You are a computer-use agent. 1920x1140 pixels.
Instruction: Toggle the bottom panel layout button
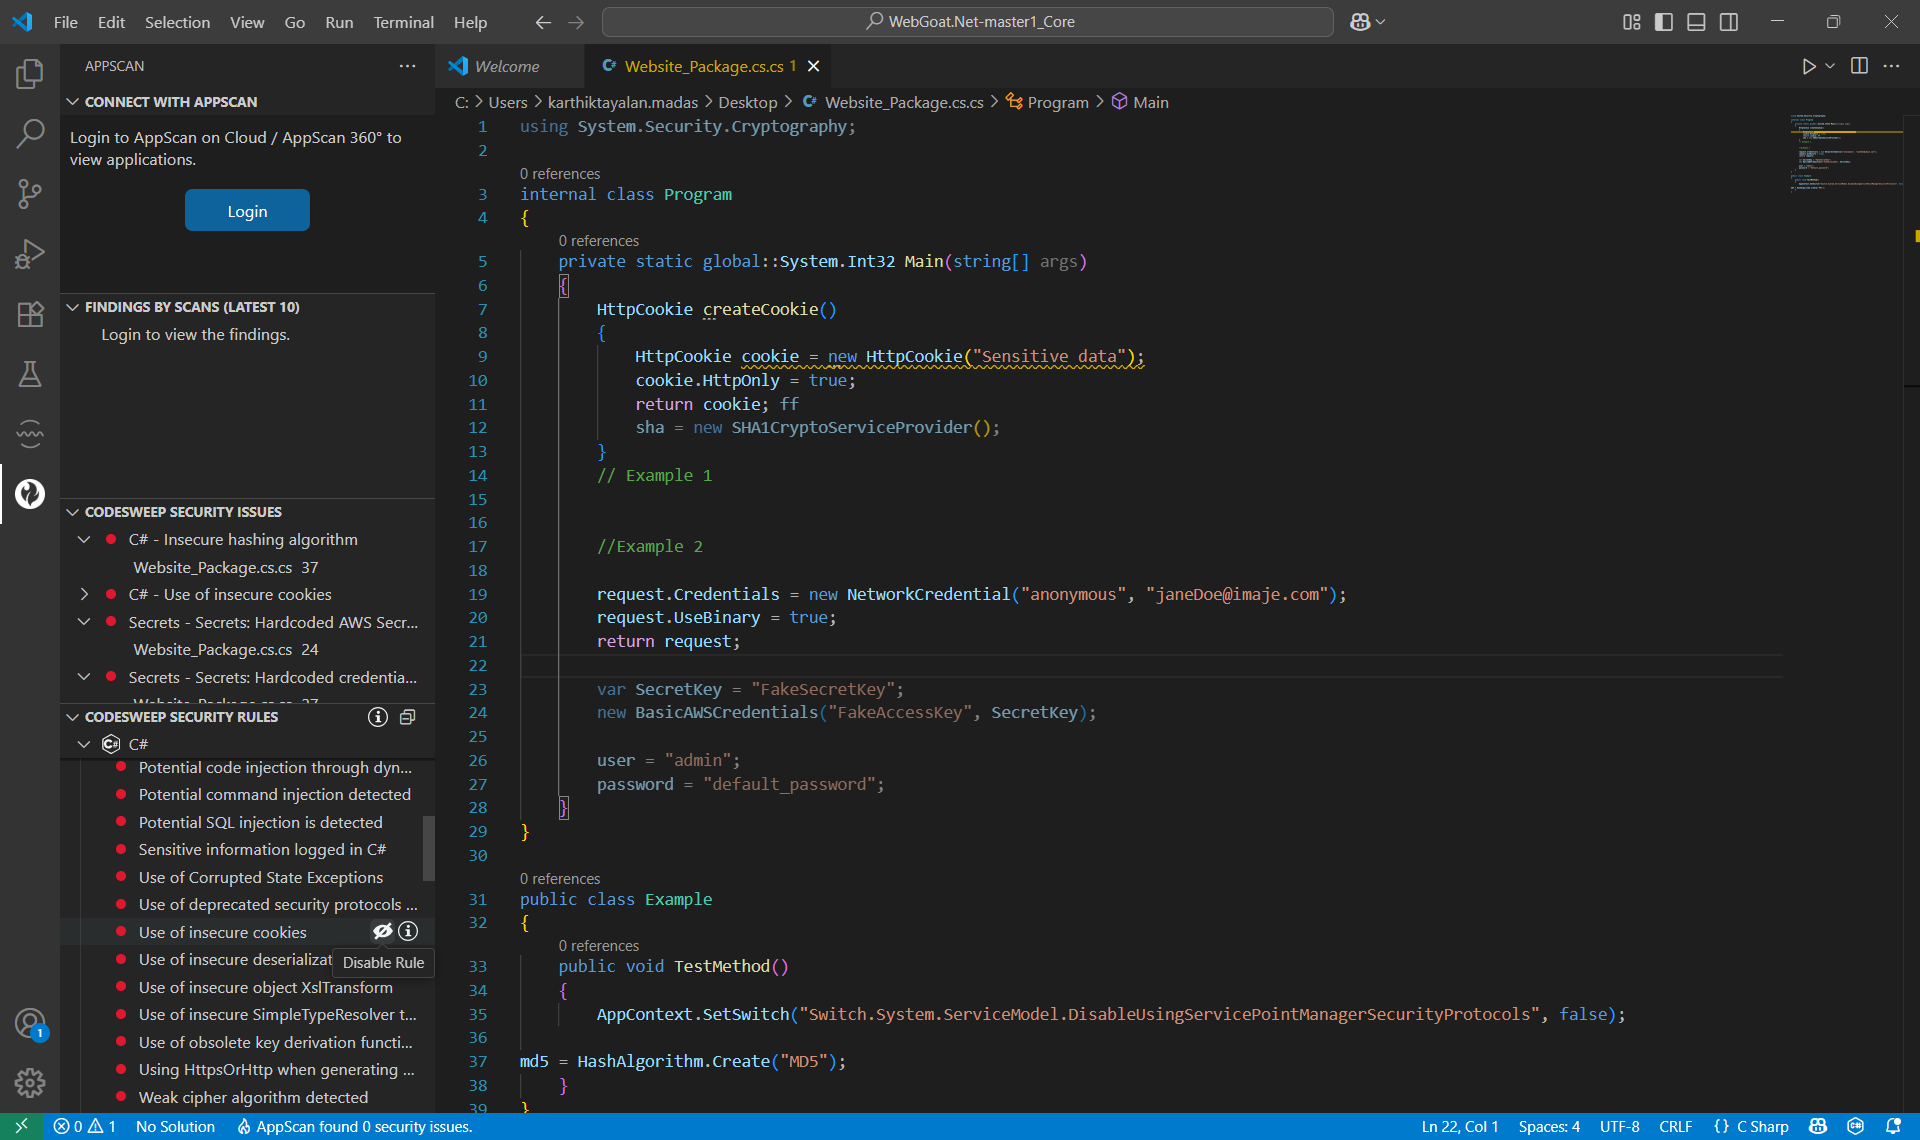pos(1696,22)
